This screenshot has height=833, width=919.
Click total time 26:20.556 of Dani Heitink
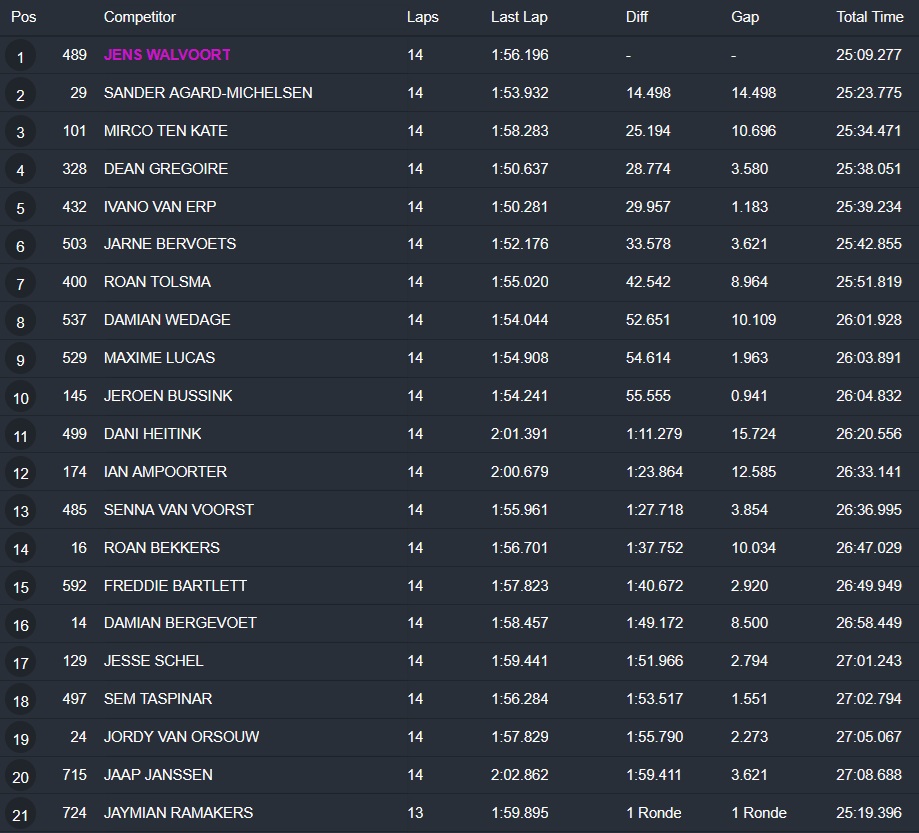(868, 434)
